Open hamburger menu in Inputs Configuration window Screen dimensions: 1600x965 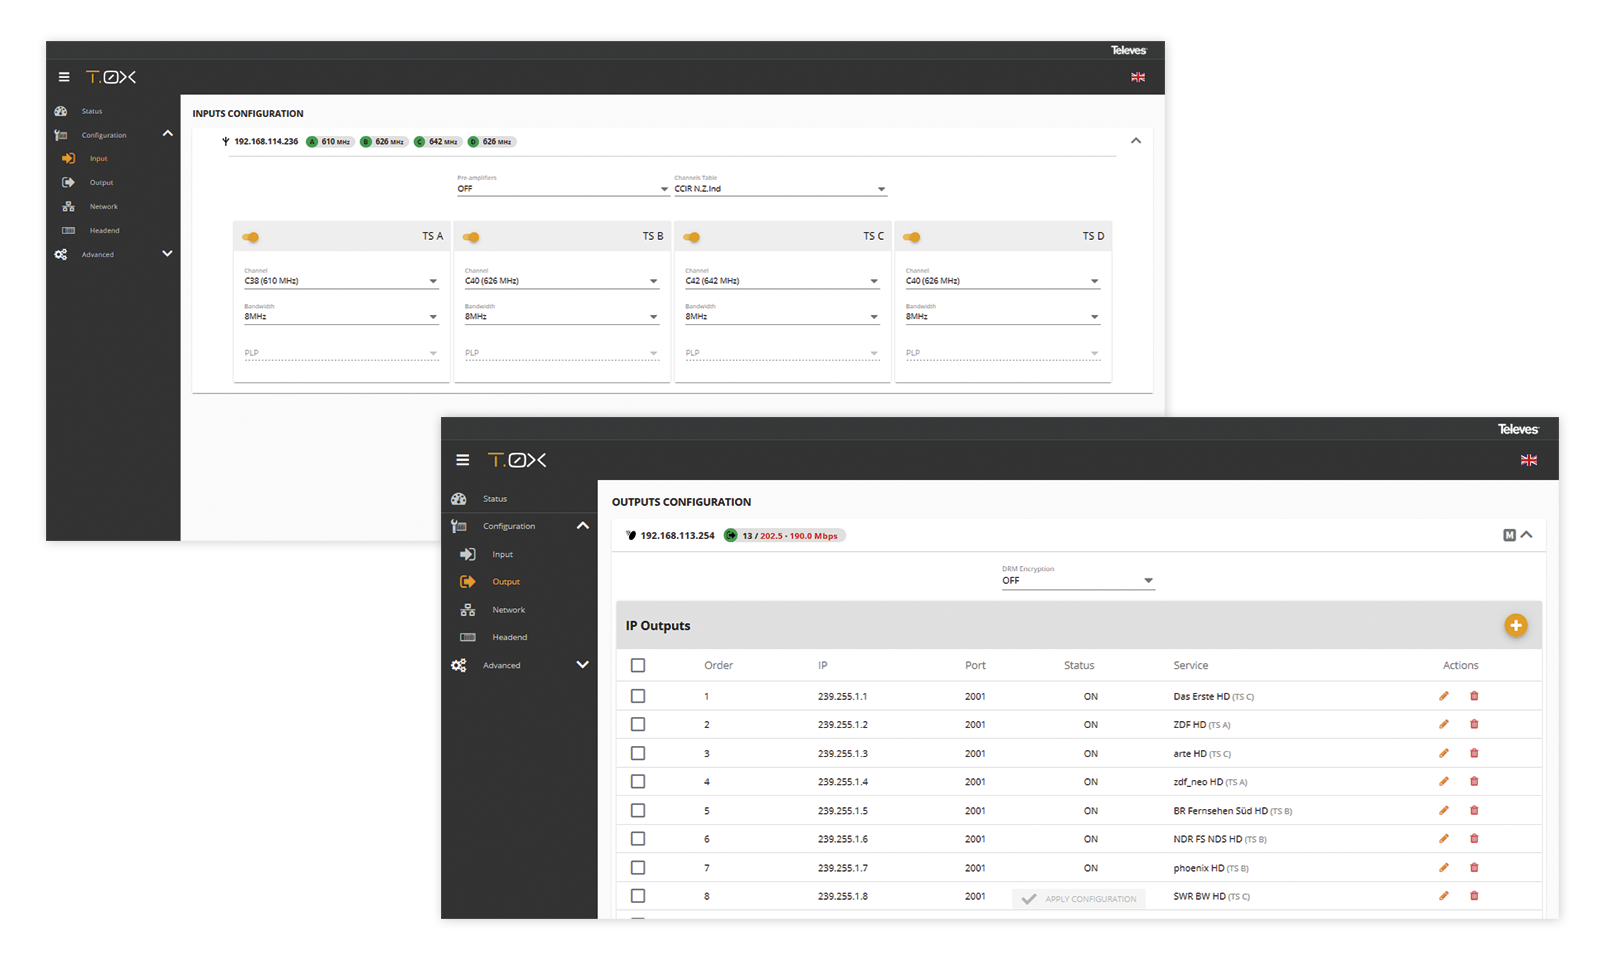64,77
